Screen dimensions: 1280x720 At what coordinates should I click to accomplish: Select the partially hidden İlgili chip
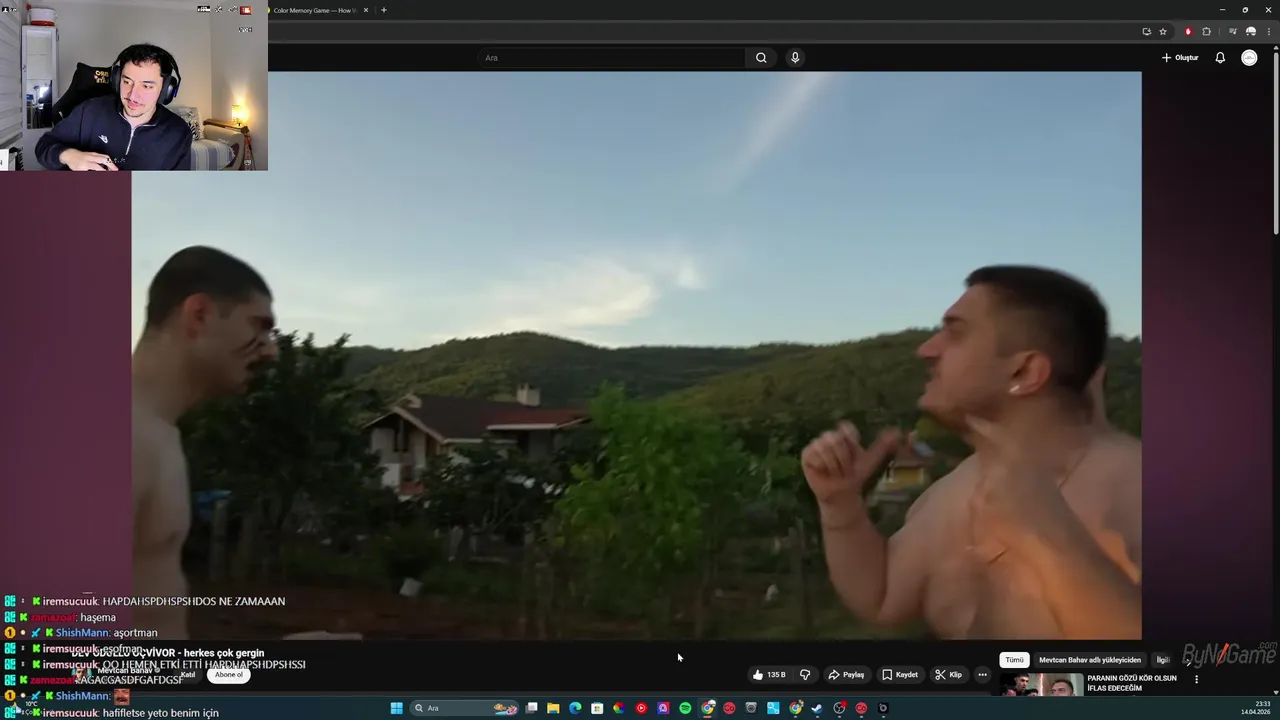click(x=1163, y=660)
